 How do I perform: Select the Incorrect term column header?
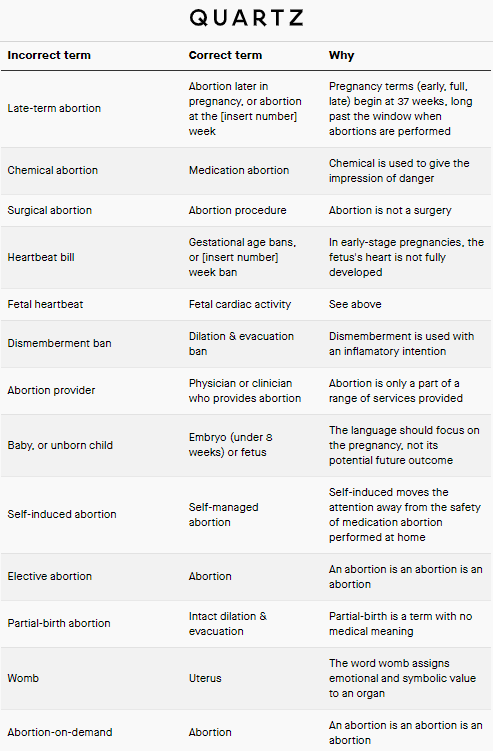pyautogui.click(x=49, y=55)
